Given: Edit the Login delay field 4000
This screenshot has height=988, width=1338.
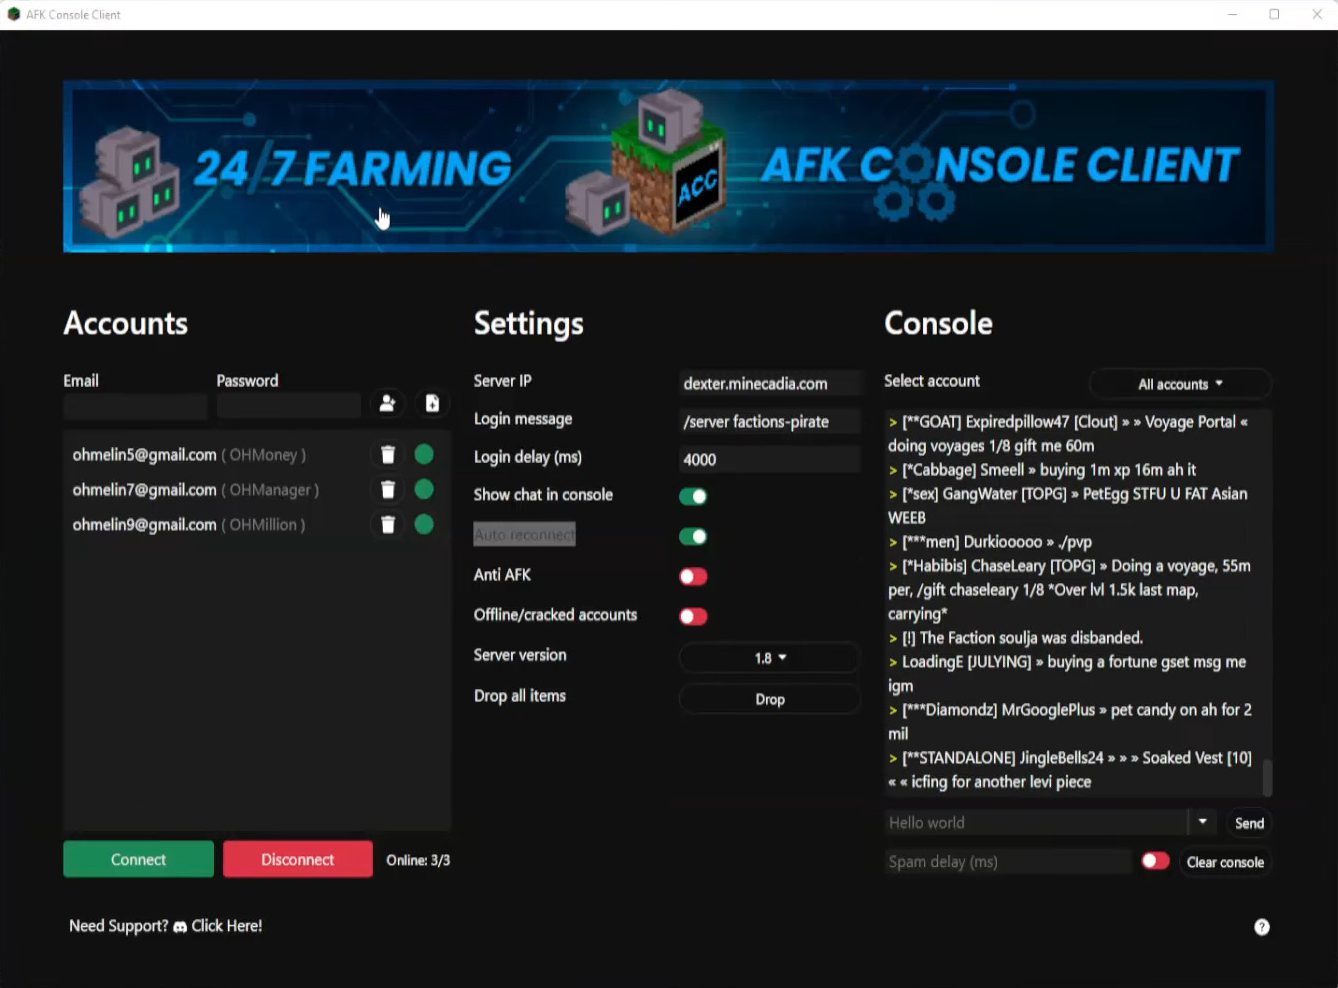Looking at the screenshot, I should point(770,459).
